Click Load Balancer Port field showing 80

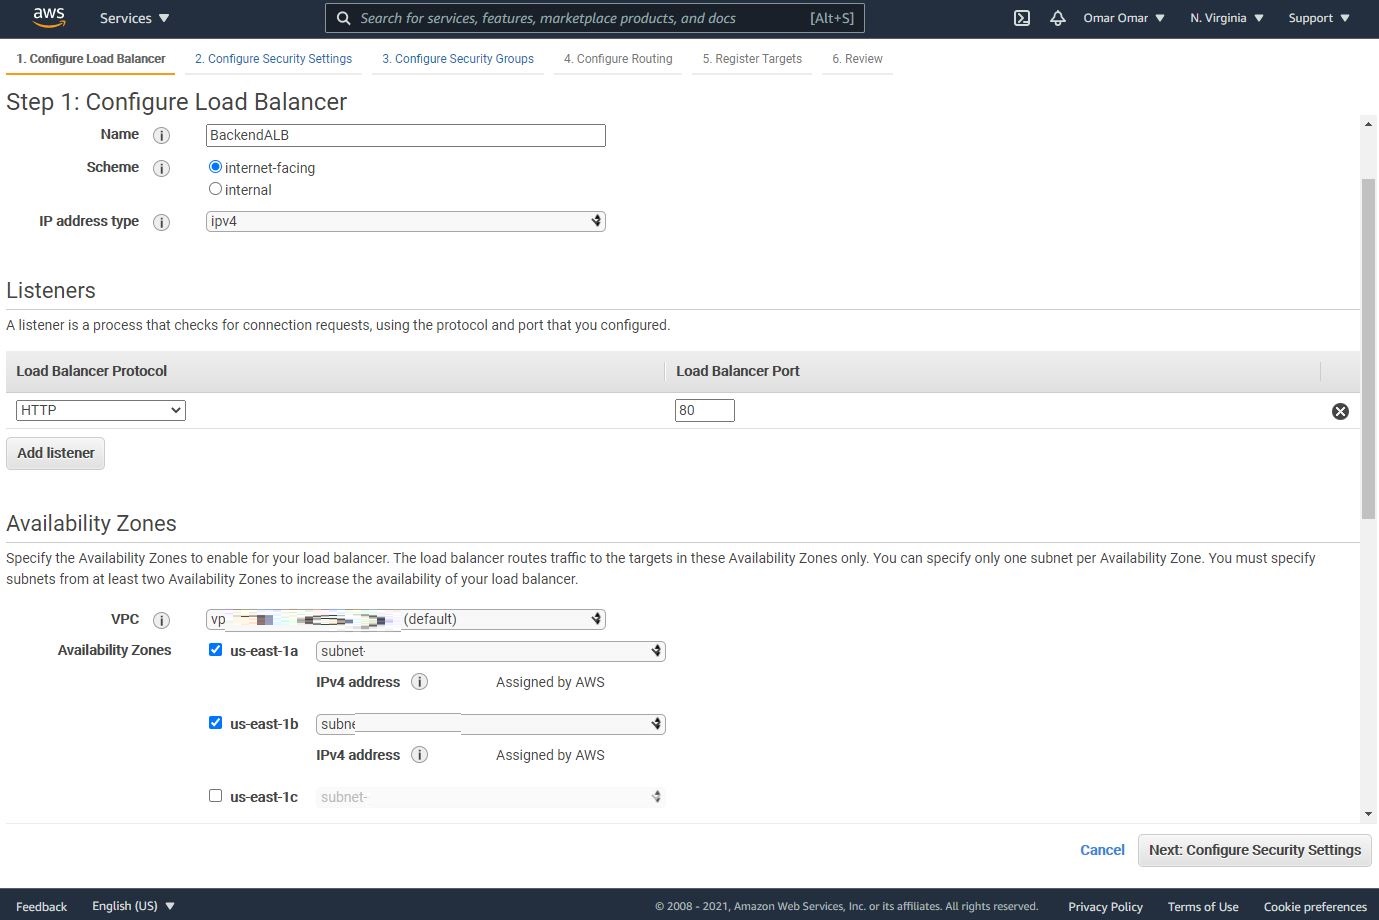[x=705, y=410]
